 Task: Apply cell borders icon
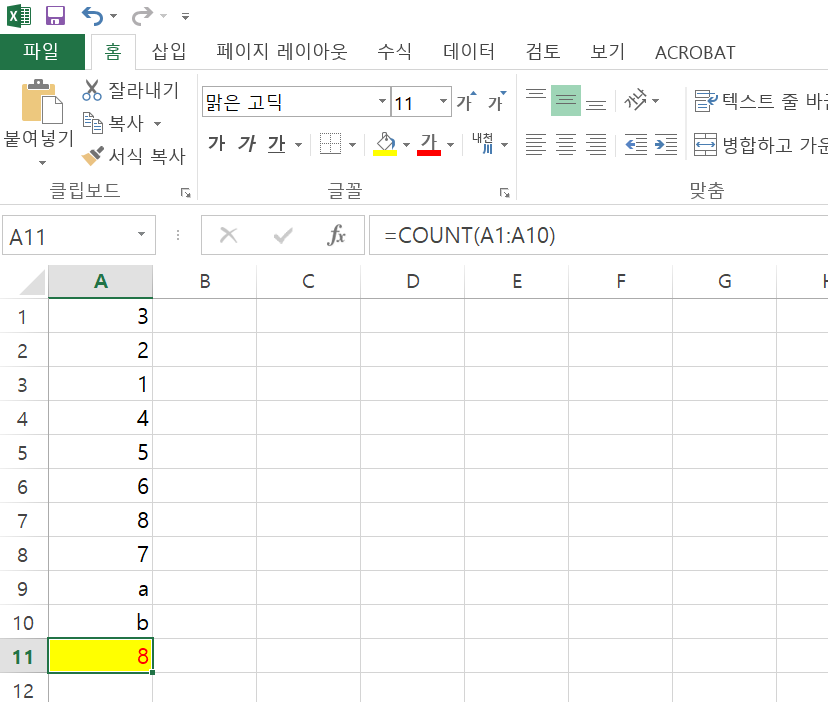[x=331, y=144]
